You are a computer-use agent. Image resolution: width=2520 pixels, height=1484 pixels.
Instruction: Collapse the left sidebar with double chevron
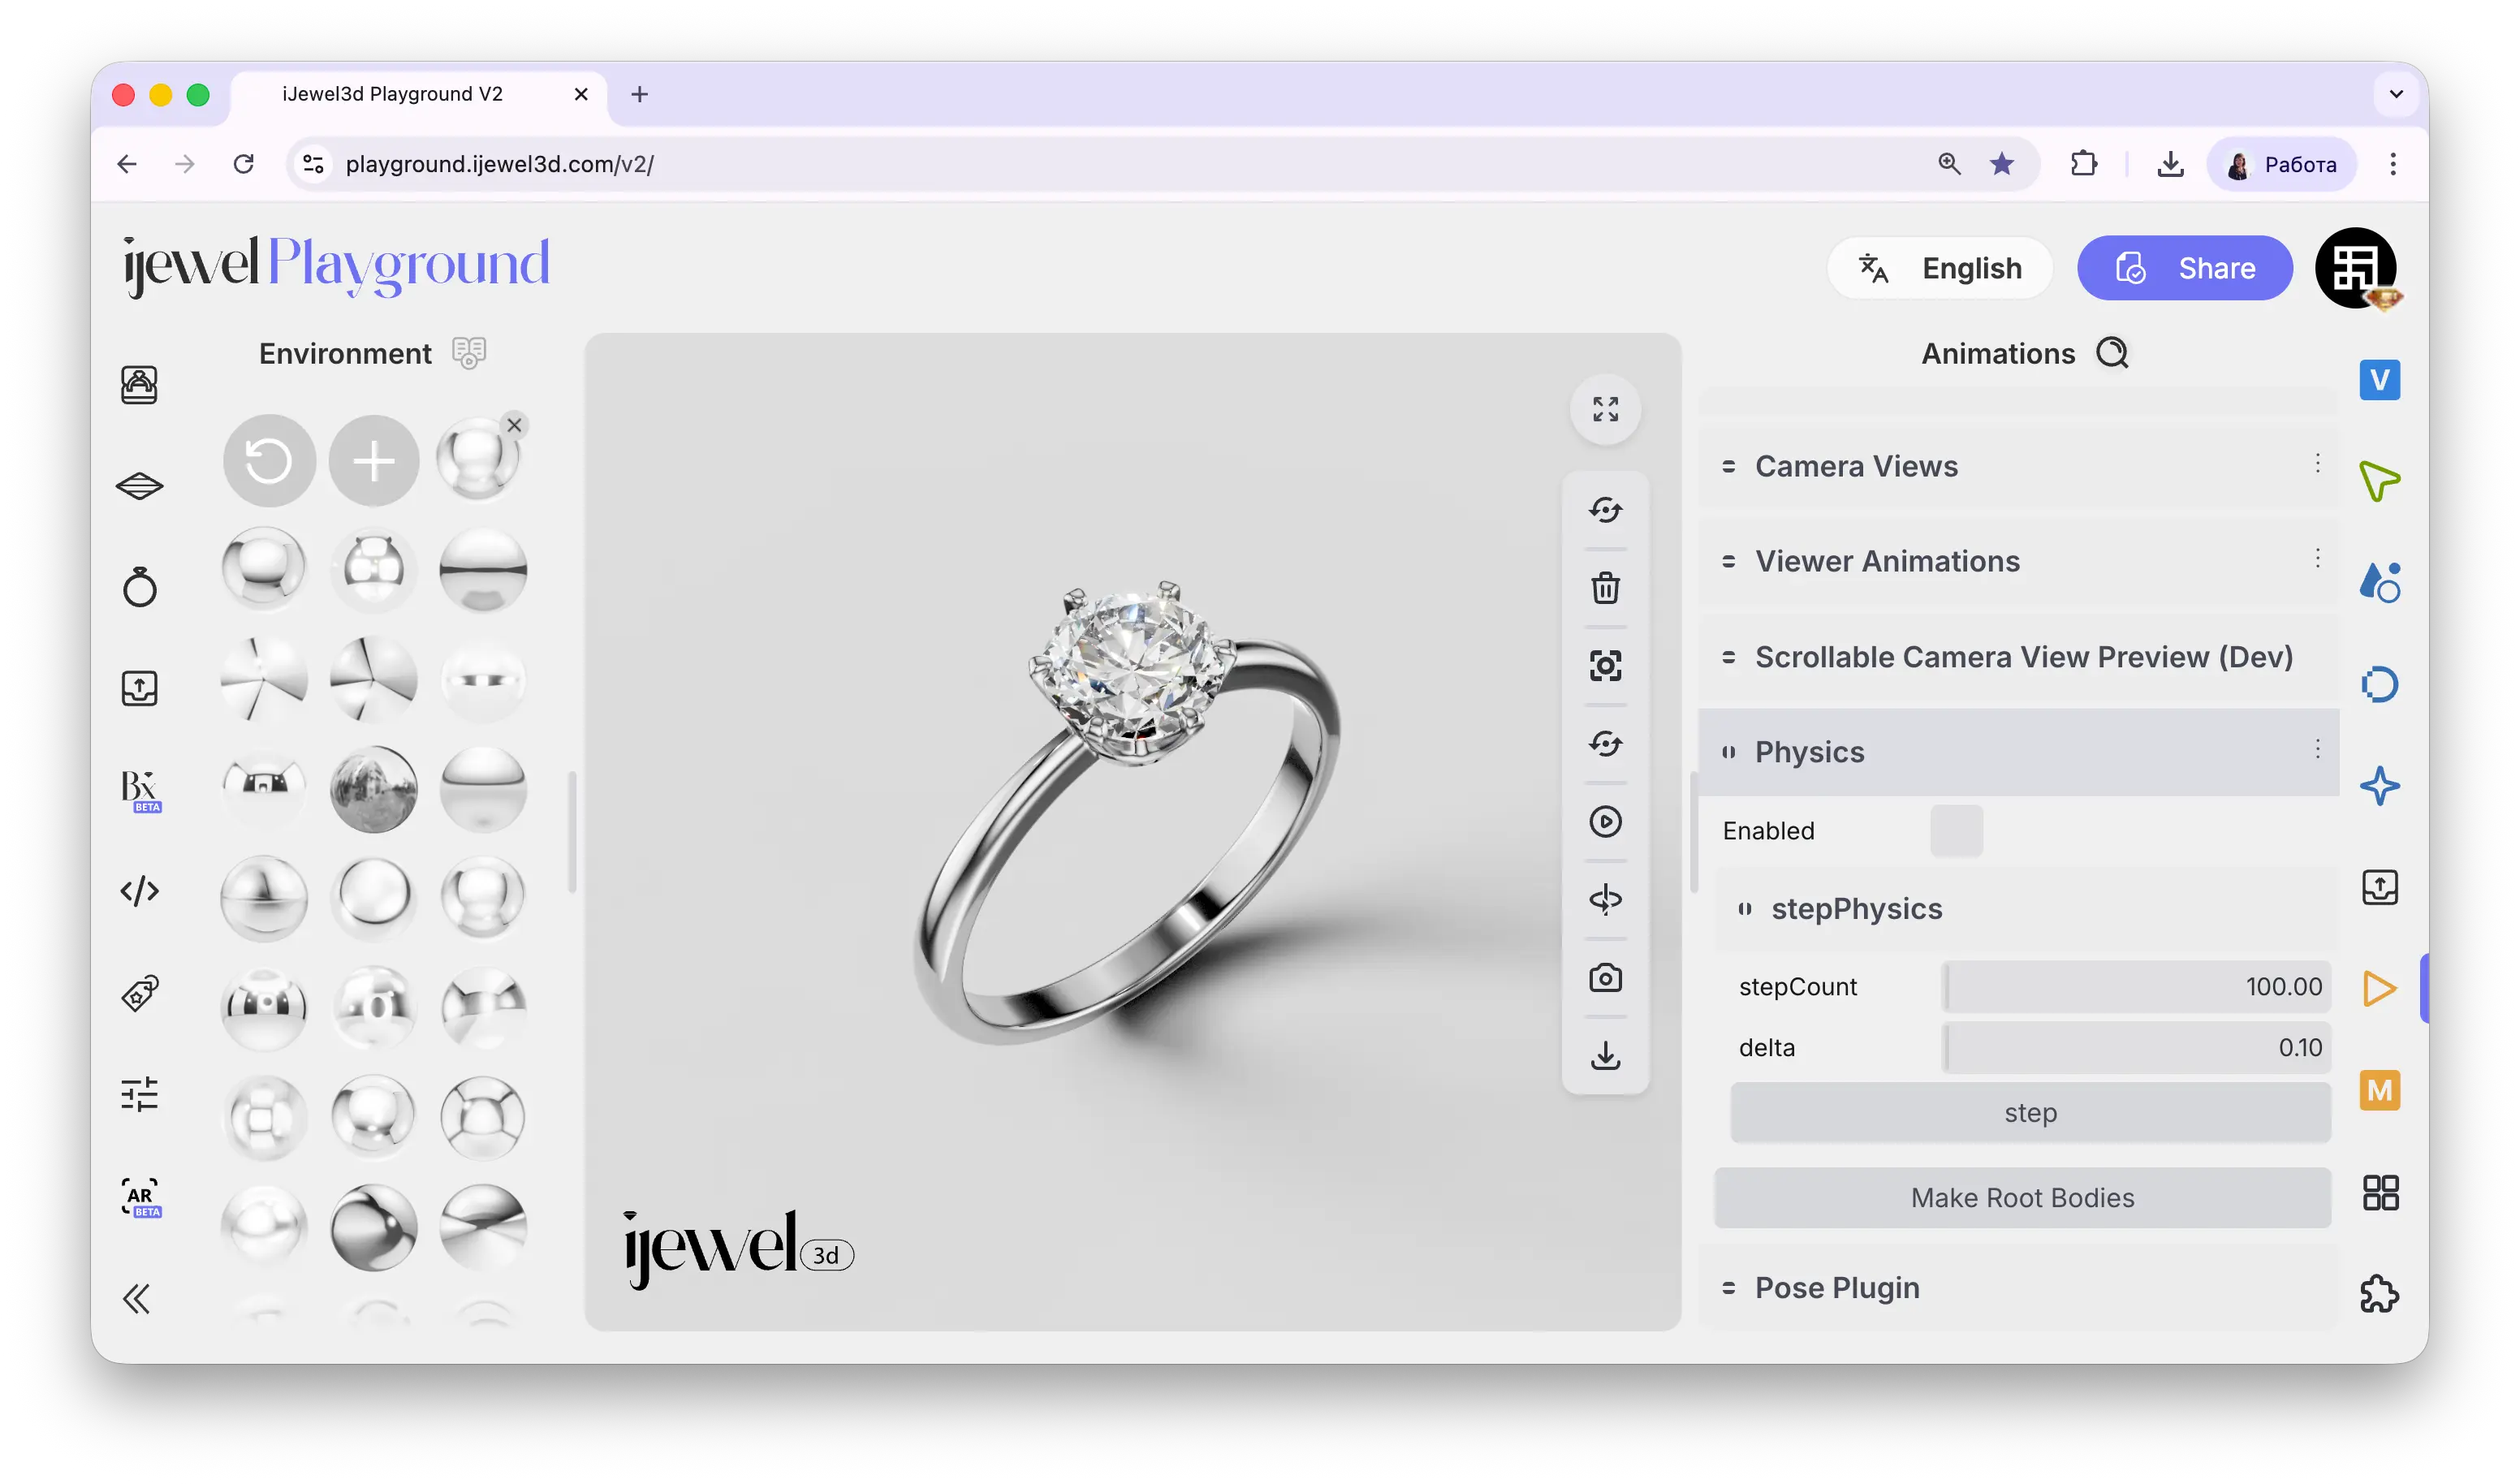pos(136,1298)
